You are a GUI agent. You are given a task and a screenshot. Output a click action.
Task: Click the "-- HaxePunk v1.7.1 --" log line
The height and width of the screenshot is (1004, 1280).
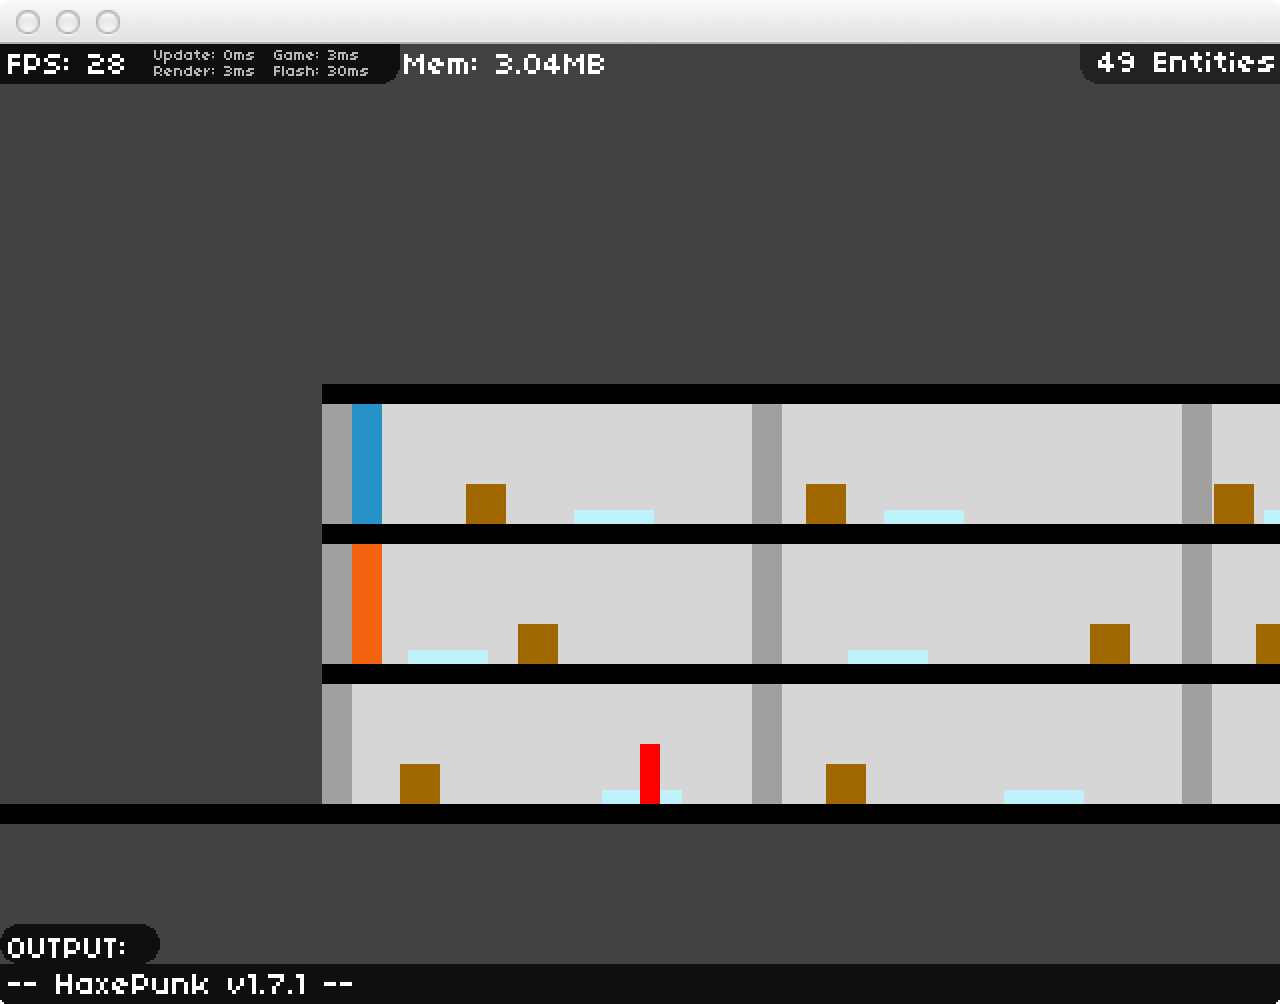pos(180,984)
